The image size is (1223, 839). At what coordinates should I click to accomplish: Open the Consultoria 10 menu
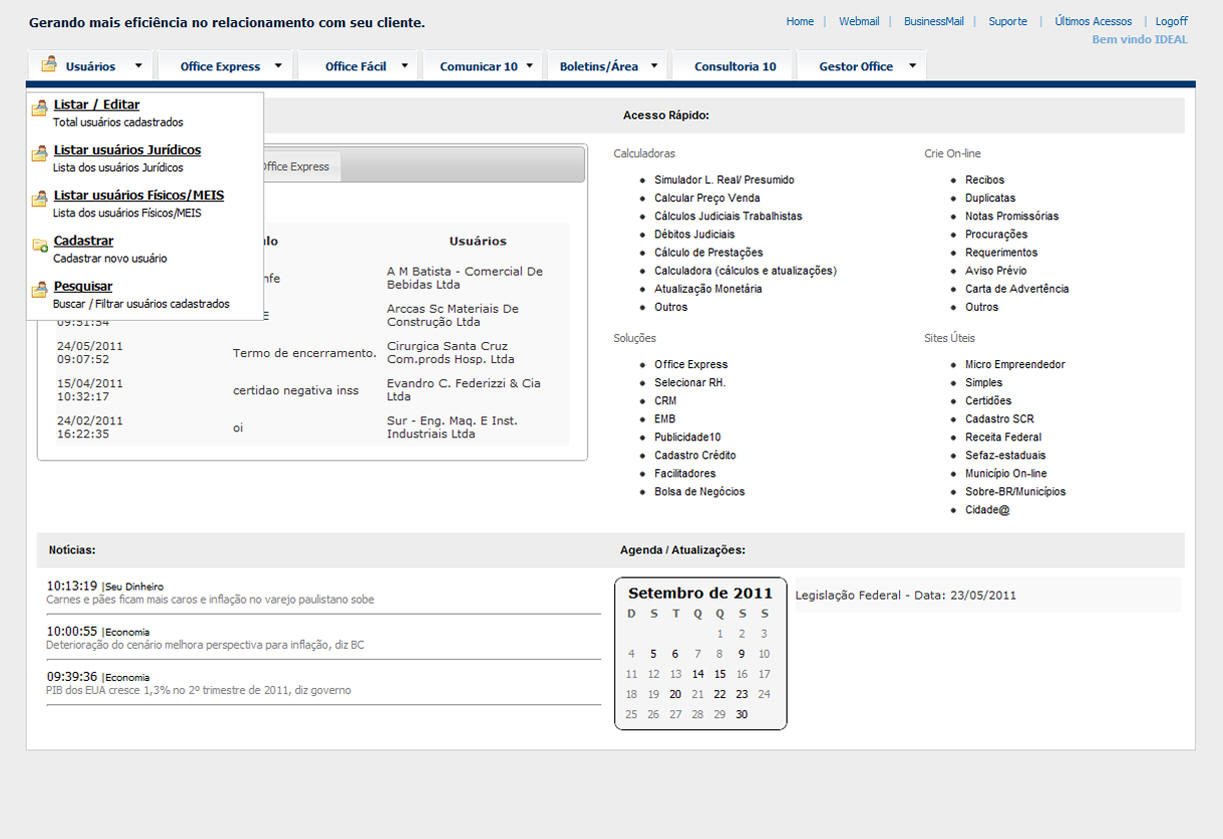click(x=735, y=66)
